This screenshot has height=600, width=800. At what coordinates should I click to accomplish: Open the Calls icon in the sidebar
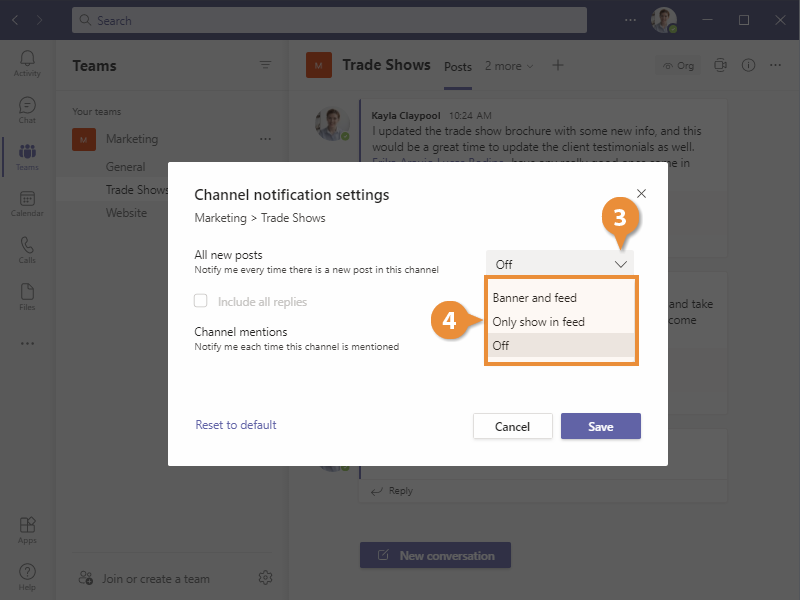tap(27, 250)
